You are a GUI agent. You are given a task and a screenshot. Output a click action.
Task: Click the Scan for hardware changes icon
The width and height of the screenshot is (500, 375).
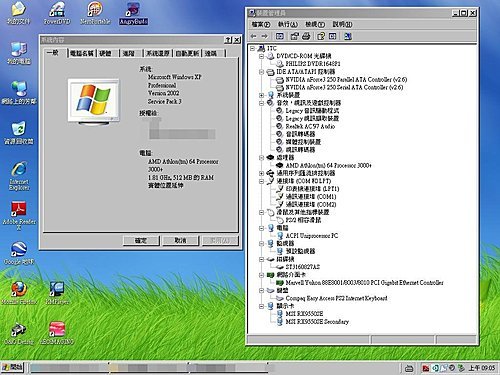click(x=348, y=36)
